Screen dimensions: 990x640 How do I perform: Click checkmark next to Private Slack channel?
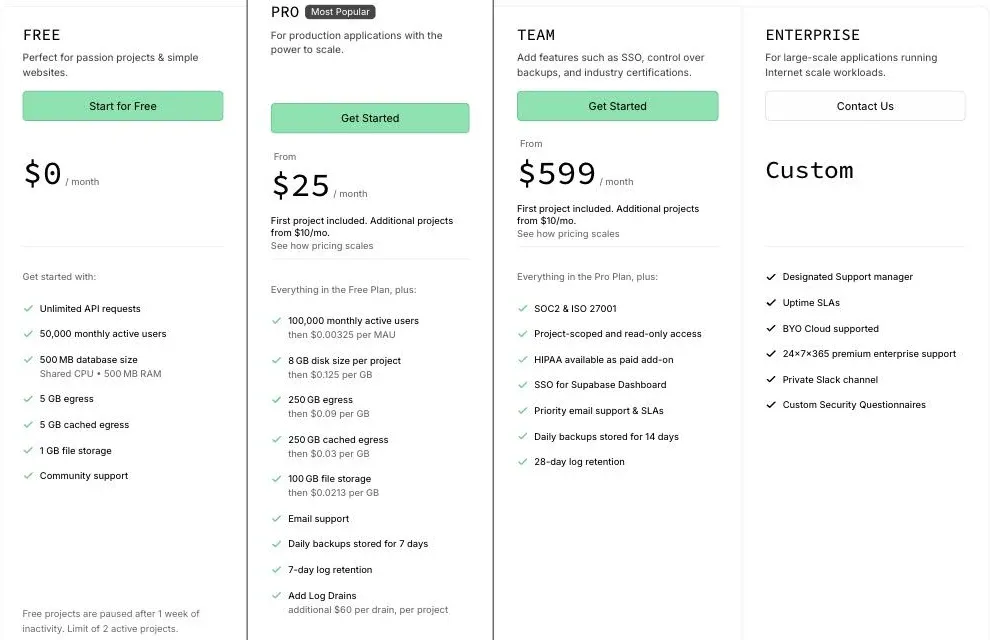tap(771, 379)
